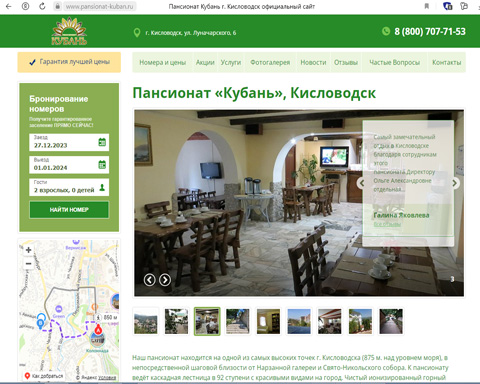Screen dimensions: 480x384
Task: Select ninth gallery thumbnail pathway
Action: tap(391, 321)
